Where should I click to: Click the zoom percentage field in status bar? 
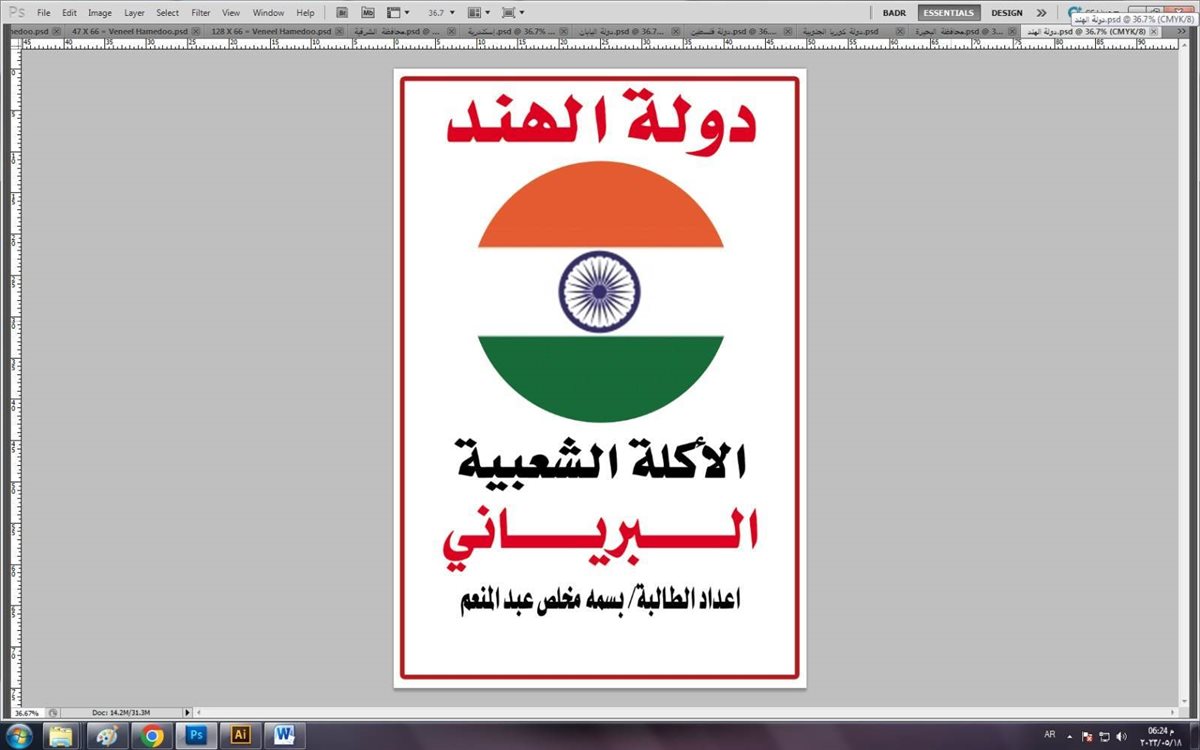click(27, 712)
